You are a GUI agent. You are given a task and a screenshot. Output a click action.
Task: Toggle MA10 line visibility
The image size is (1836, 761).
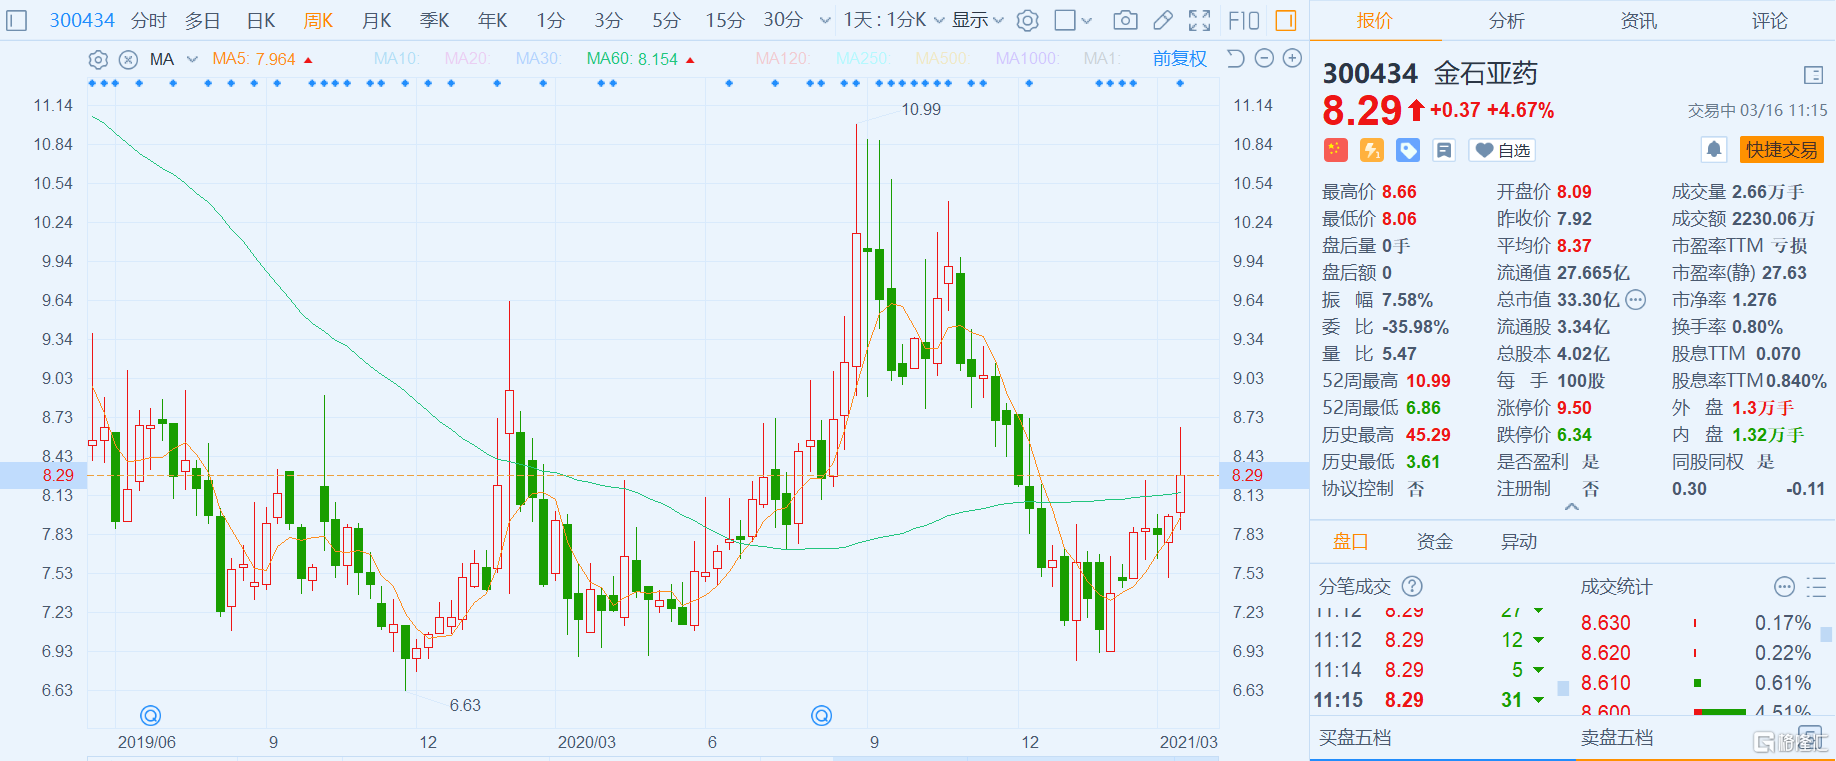pos(396,59)
